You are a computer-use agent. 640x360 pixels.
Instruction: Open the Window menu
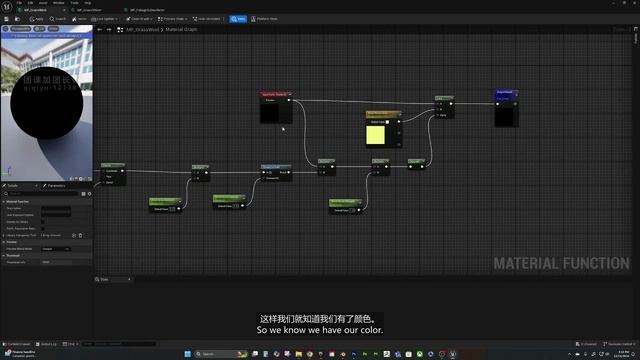[58, 3]
